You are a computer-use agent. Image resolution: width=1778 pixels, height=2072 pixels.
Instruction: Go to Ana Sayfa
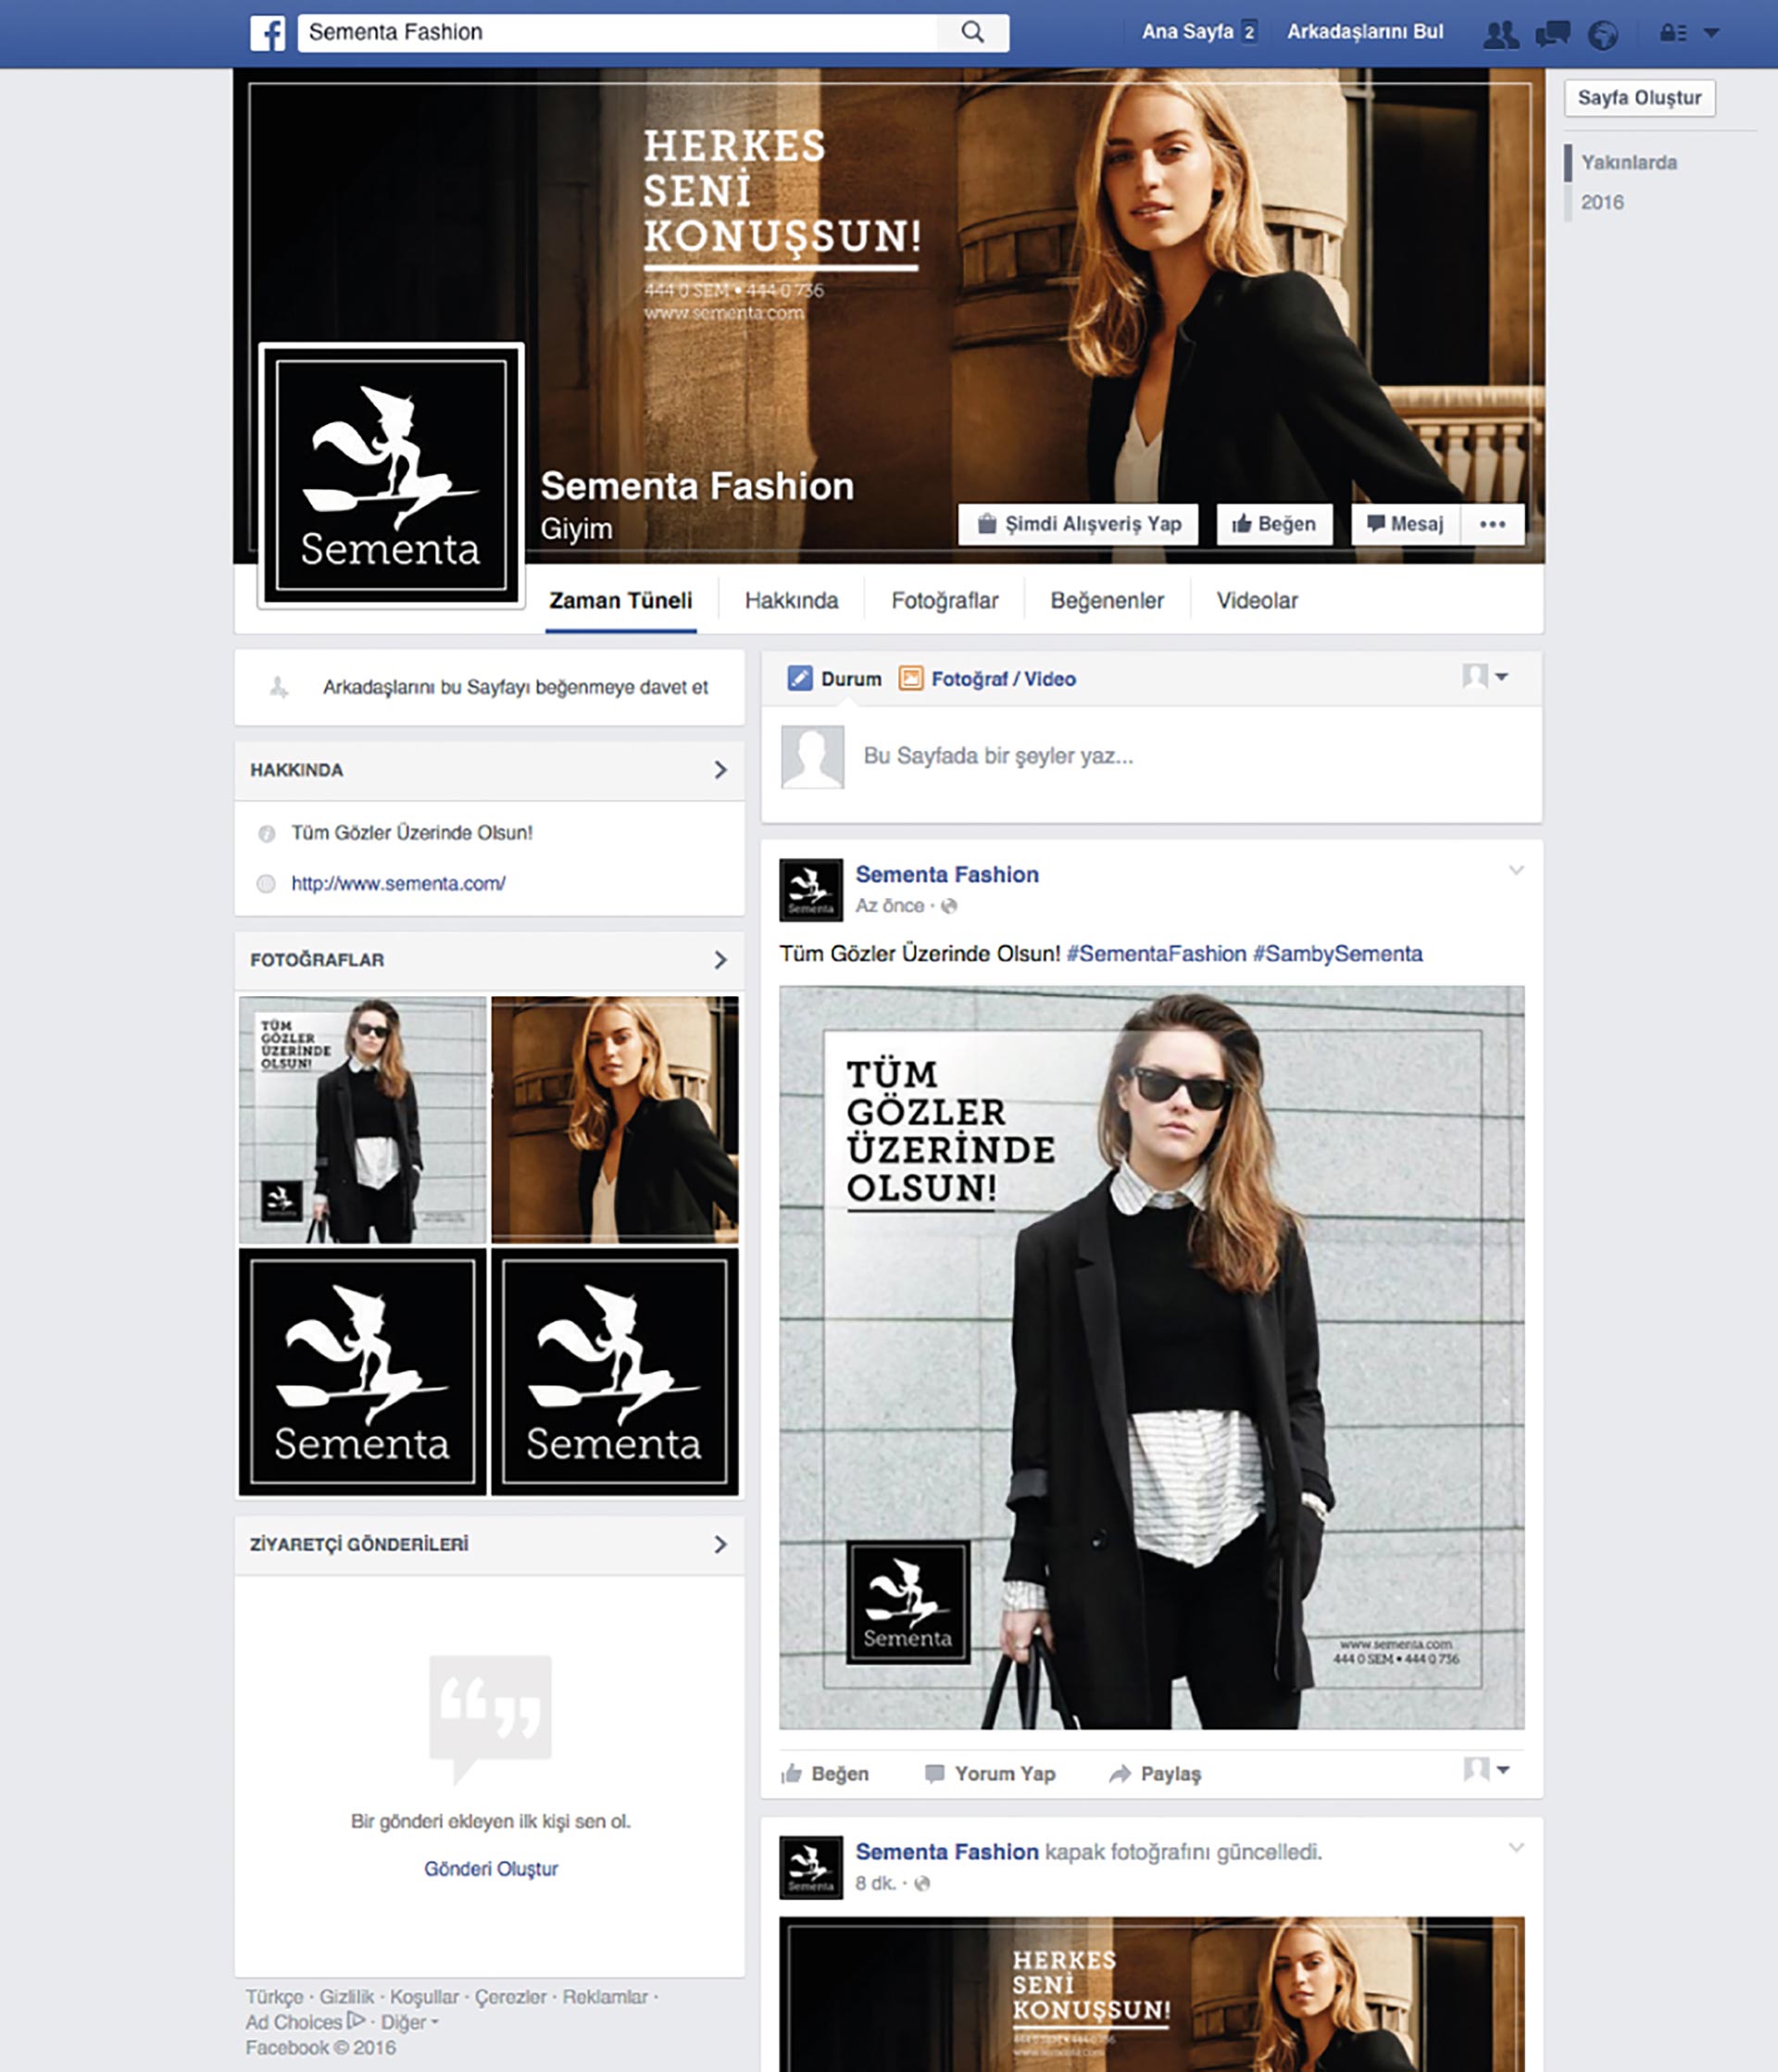pos(1188,32)
